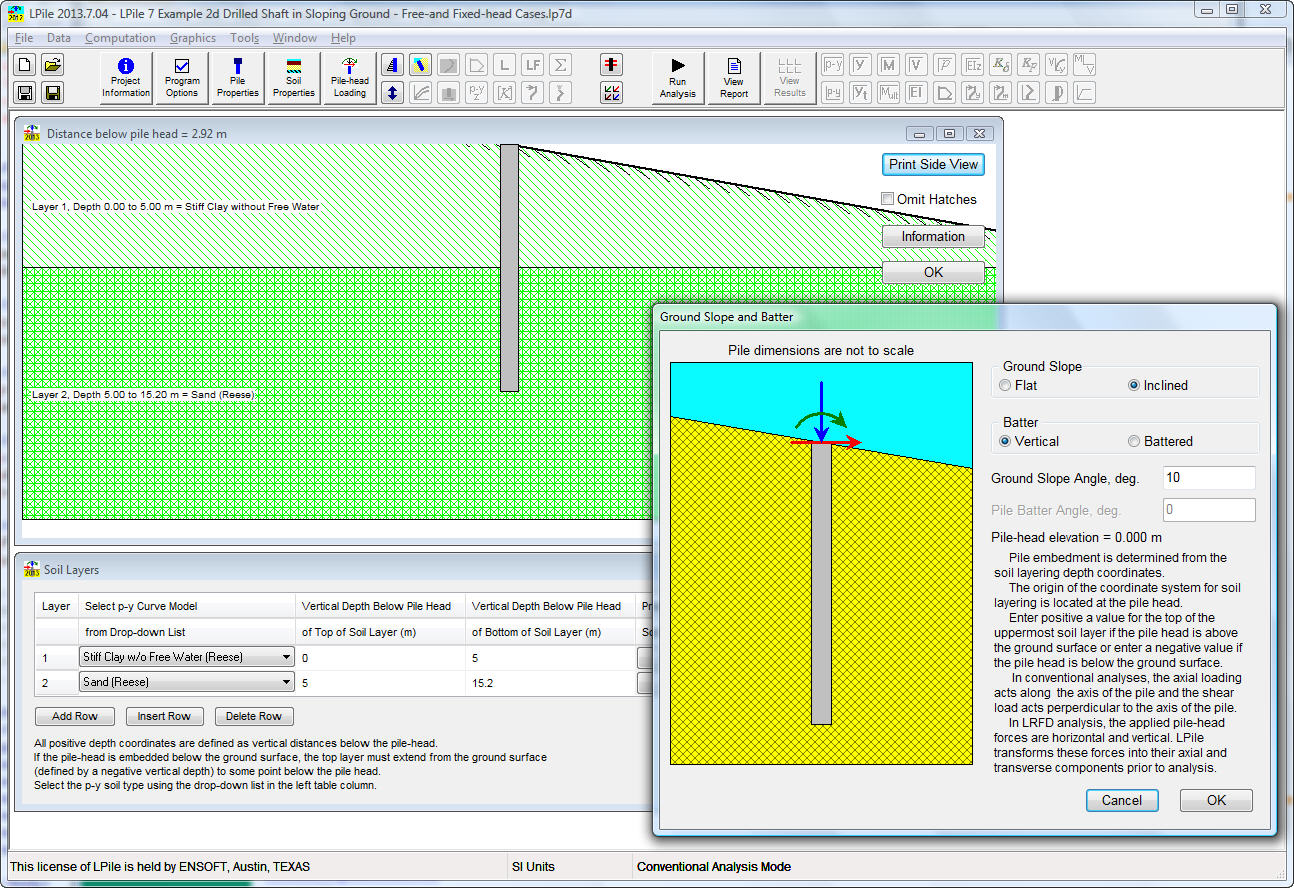The image size is (1294, 888).
Task: Open Soil Properties toolbar button
Action: (294, 78)
